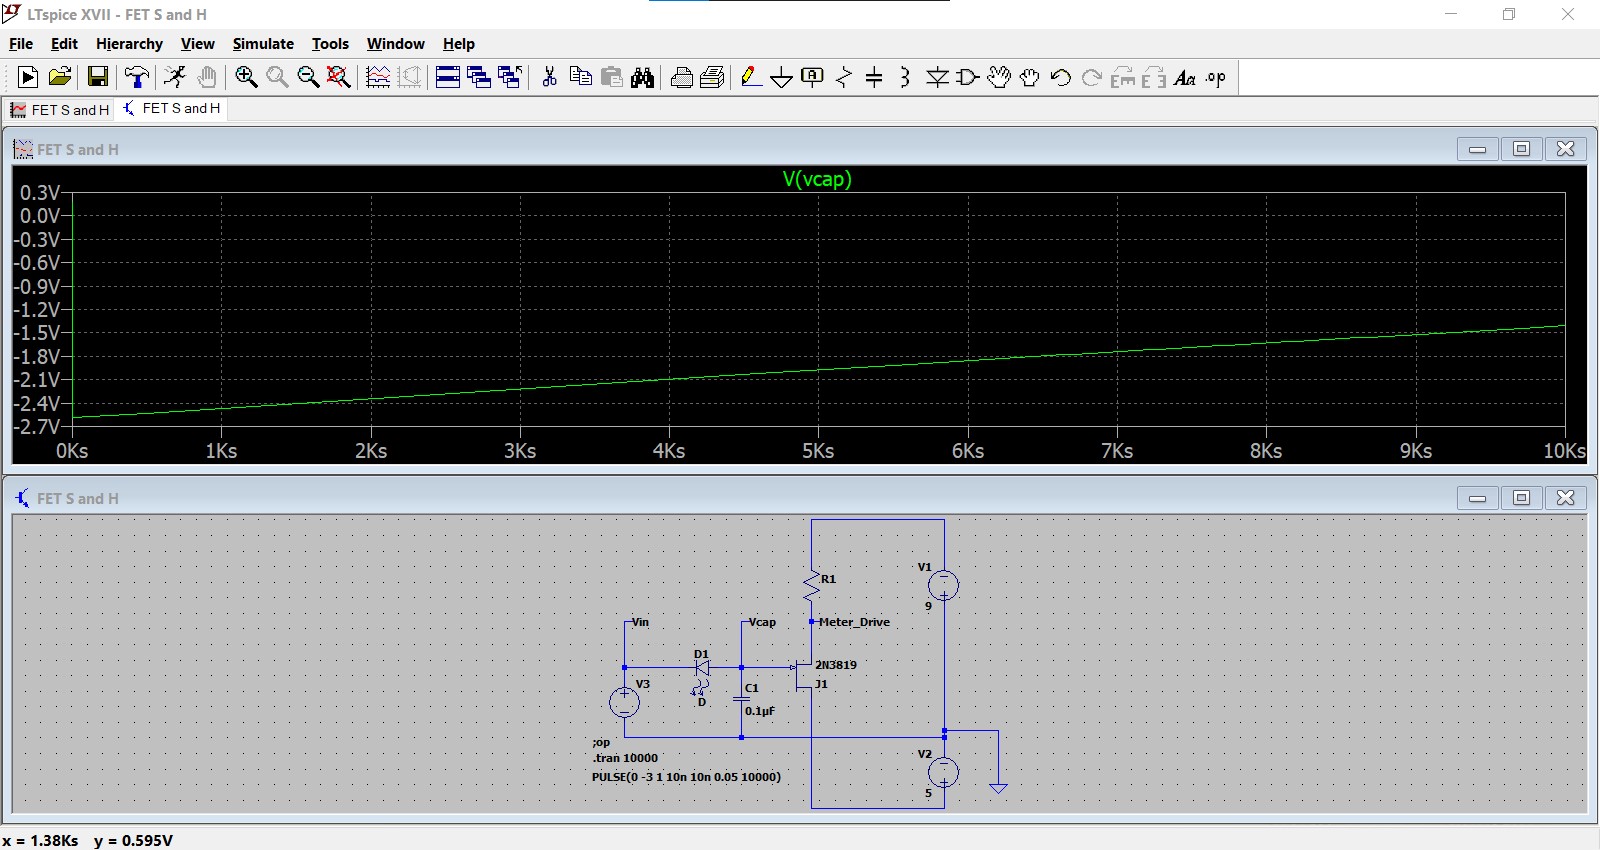Click the Meter_Drive net label
Screen dimensions: 1600x850
click(x=854, y=622)
